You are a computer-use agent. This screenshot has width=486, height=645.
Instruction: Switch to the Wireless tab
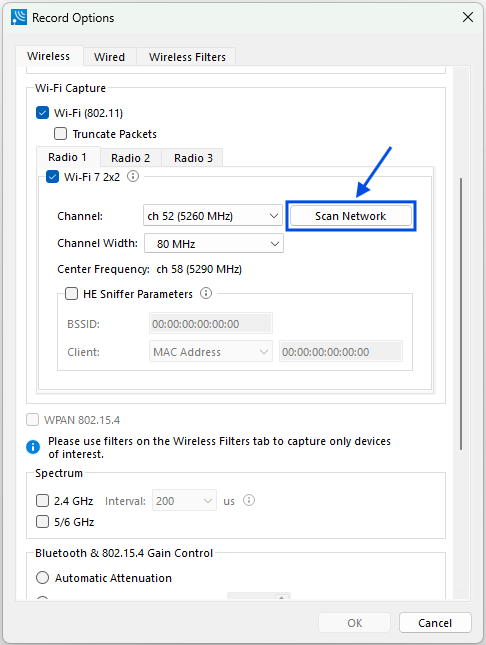point(49,56)
